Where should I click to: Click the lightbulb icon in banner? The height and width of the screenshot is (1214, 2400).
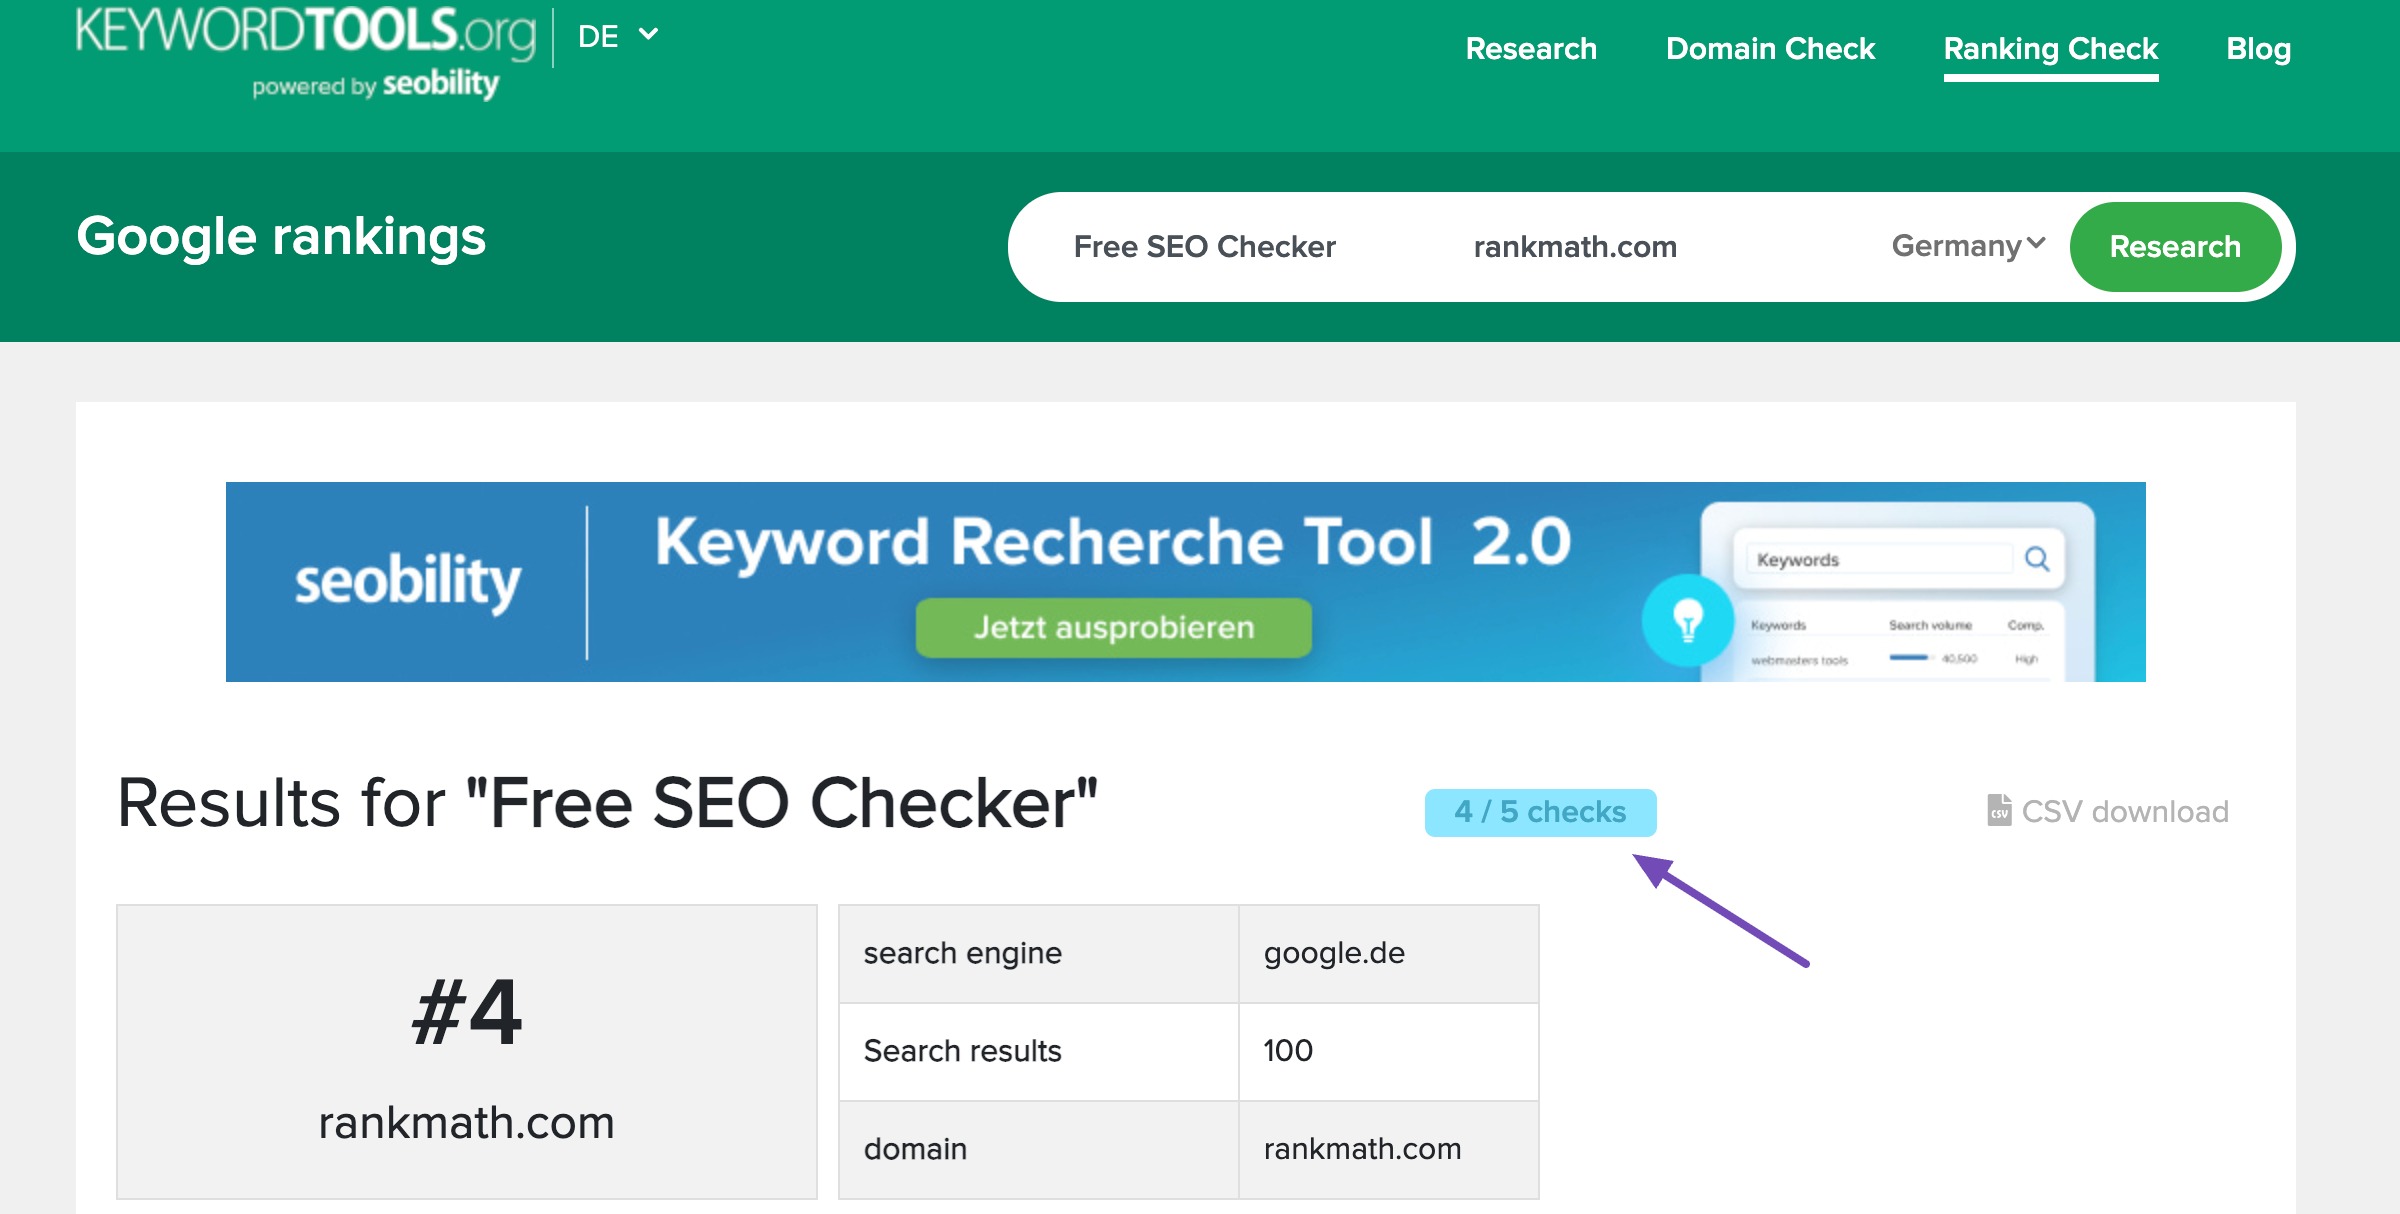(x=1688, y=620)
